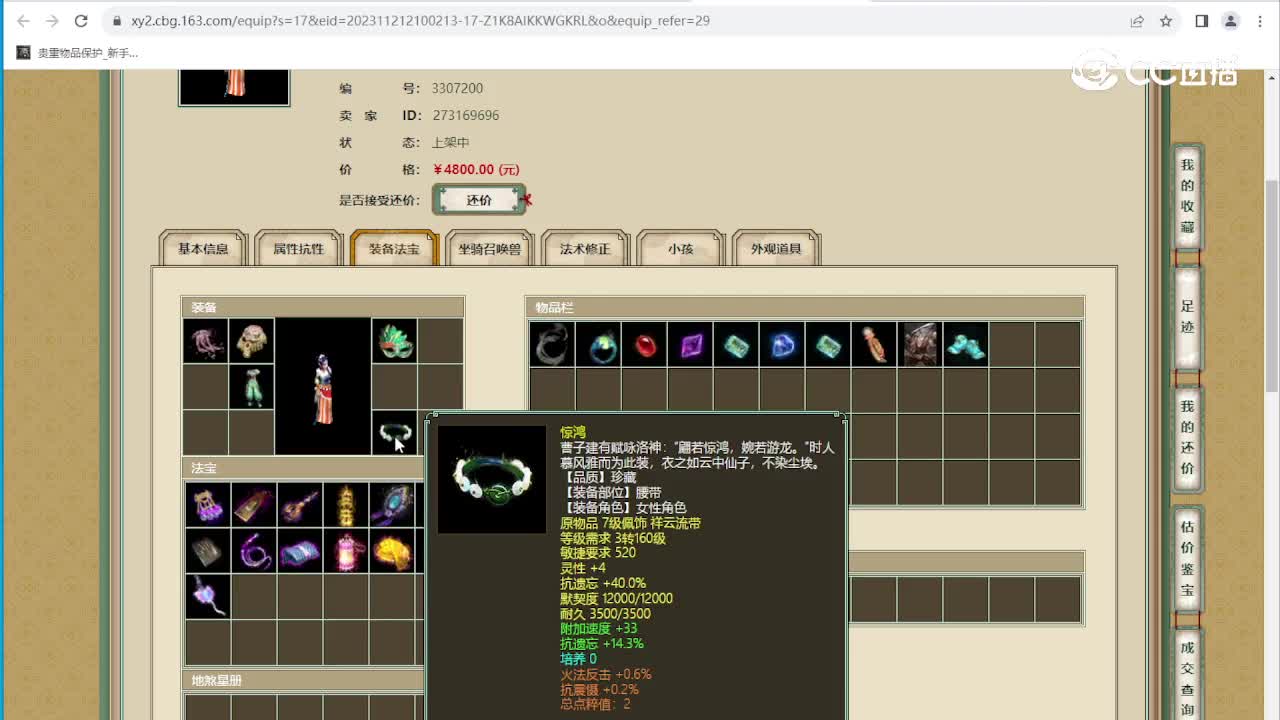Toggle the browser side panel

1202,21
